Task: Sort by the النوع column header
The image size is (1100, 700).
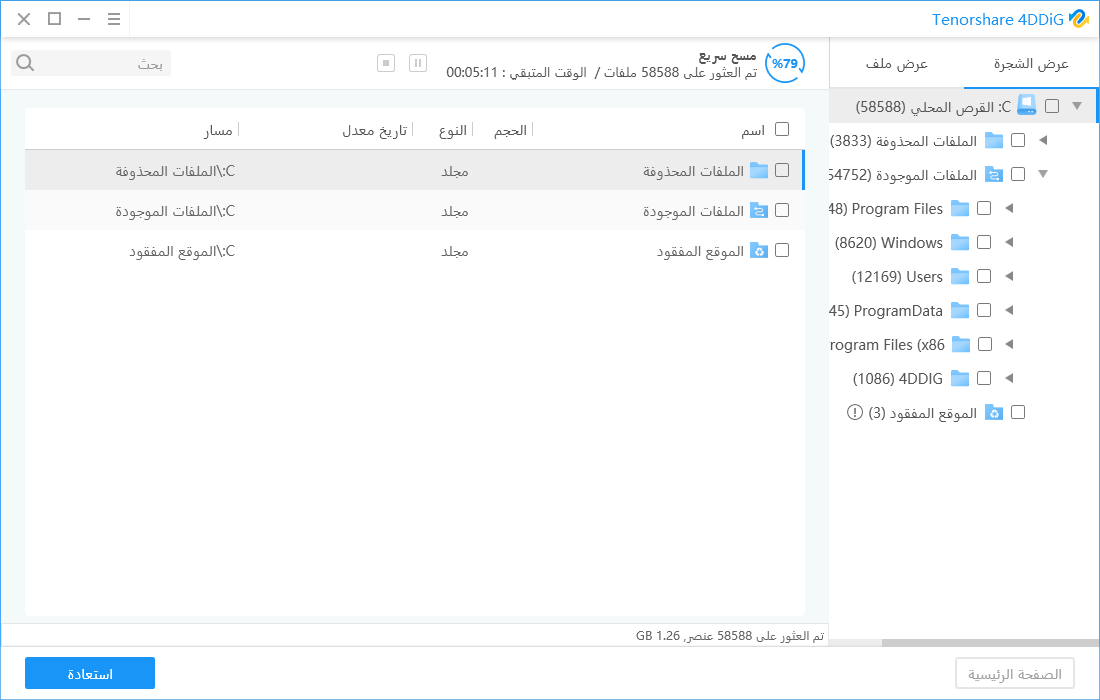Action: tap(452, 130)
